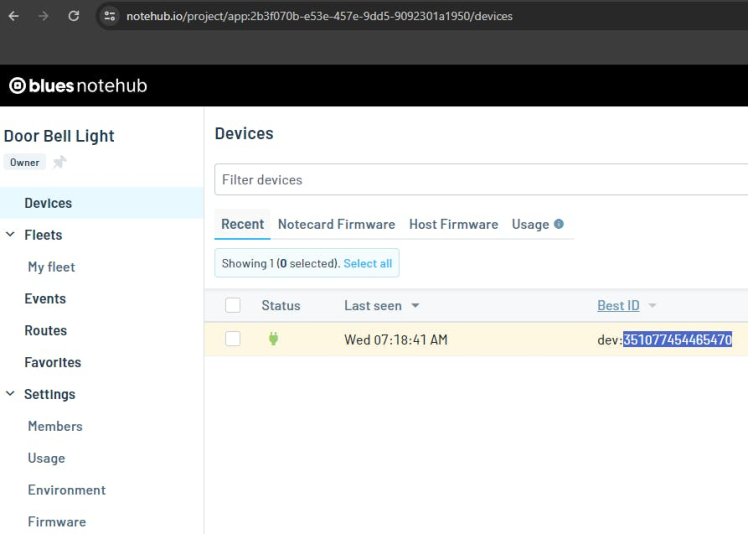Sort by Last seen column arrow

click(x=415, y=306)
